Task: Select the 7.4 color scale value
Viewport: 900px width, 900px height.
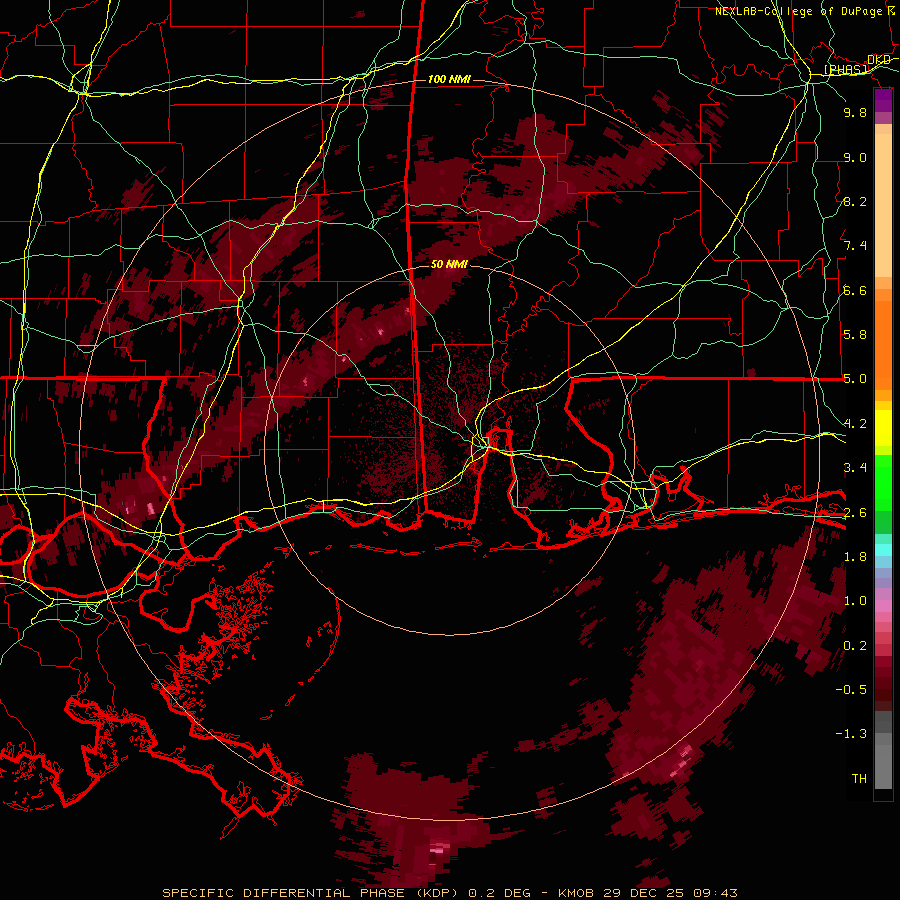Action: (855, 246)
